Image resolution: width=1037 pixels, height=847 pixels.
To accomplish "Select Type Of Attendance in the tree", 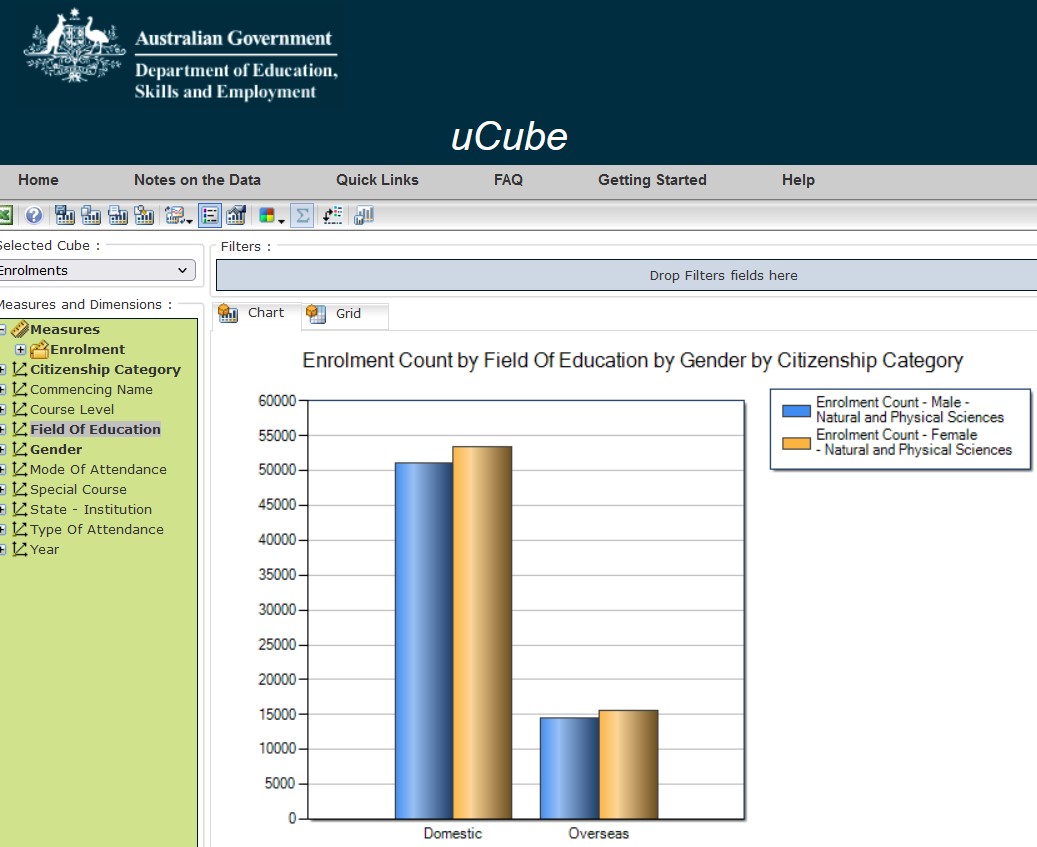I will (x=97, y=530).
